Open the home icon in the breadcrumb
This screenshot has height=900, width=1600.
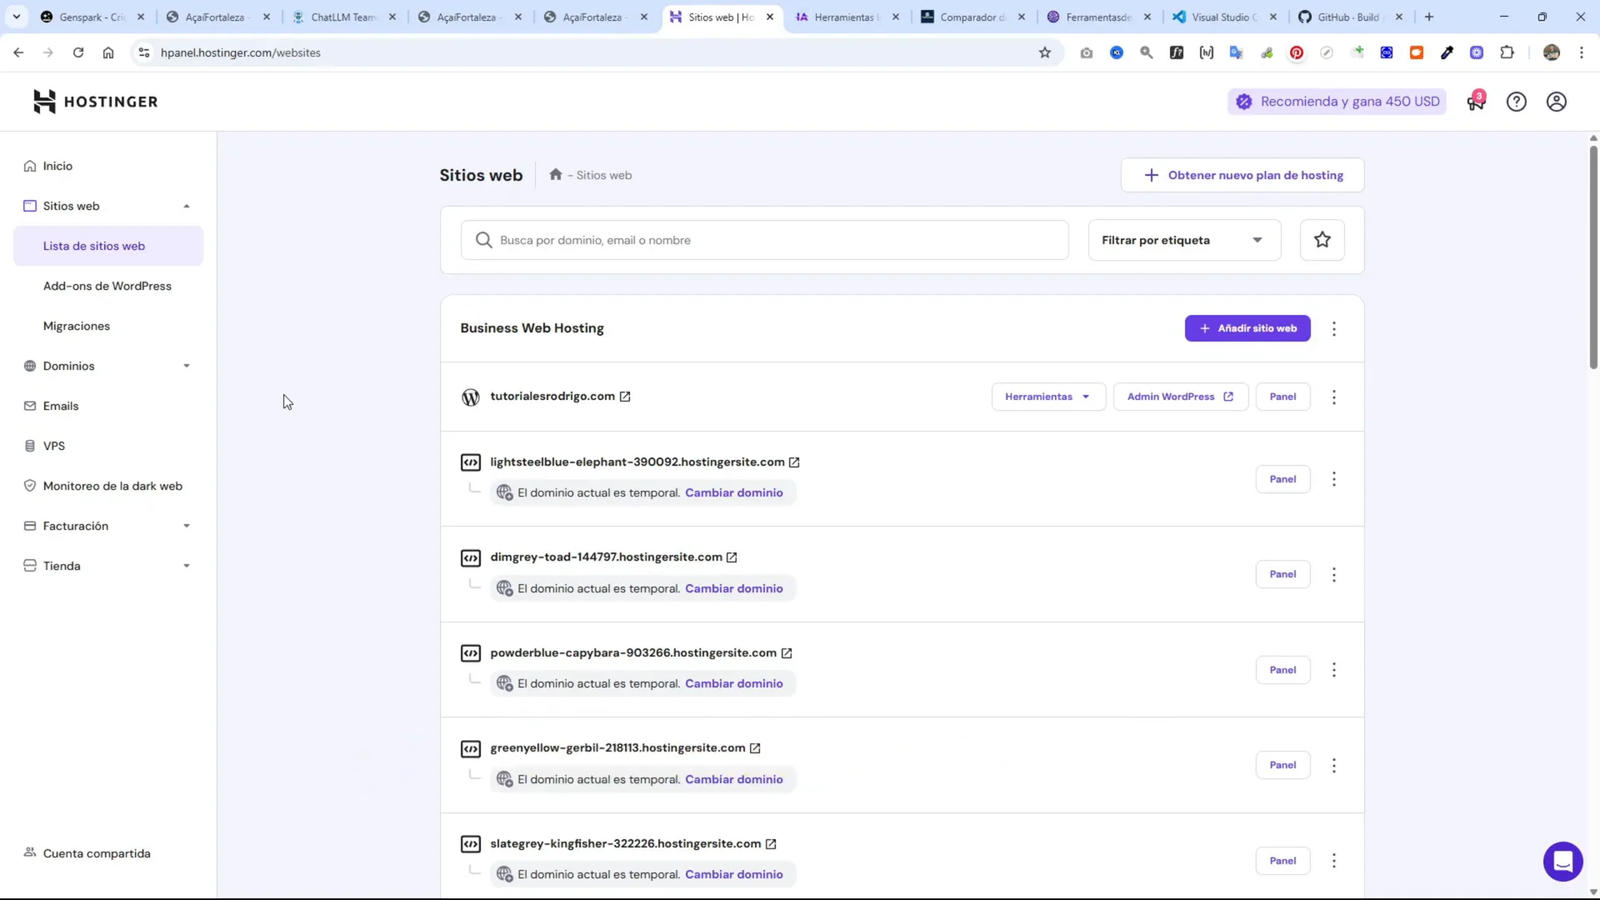pyautogui.click(x=556, y=174)
